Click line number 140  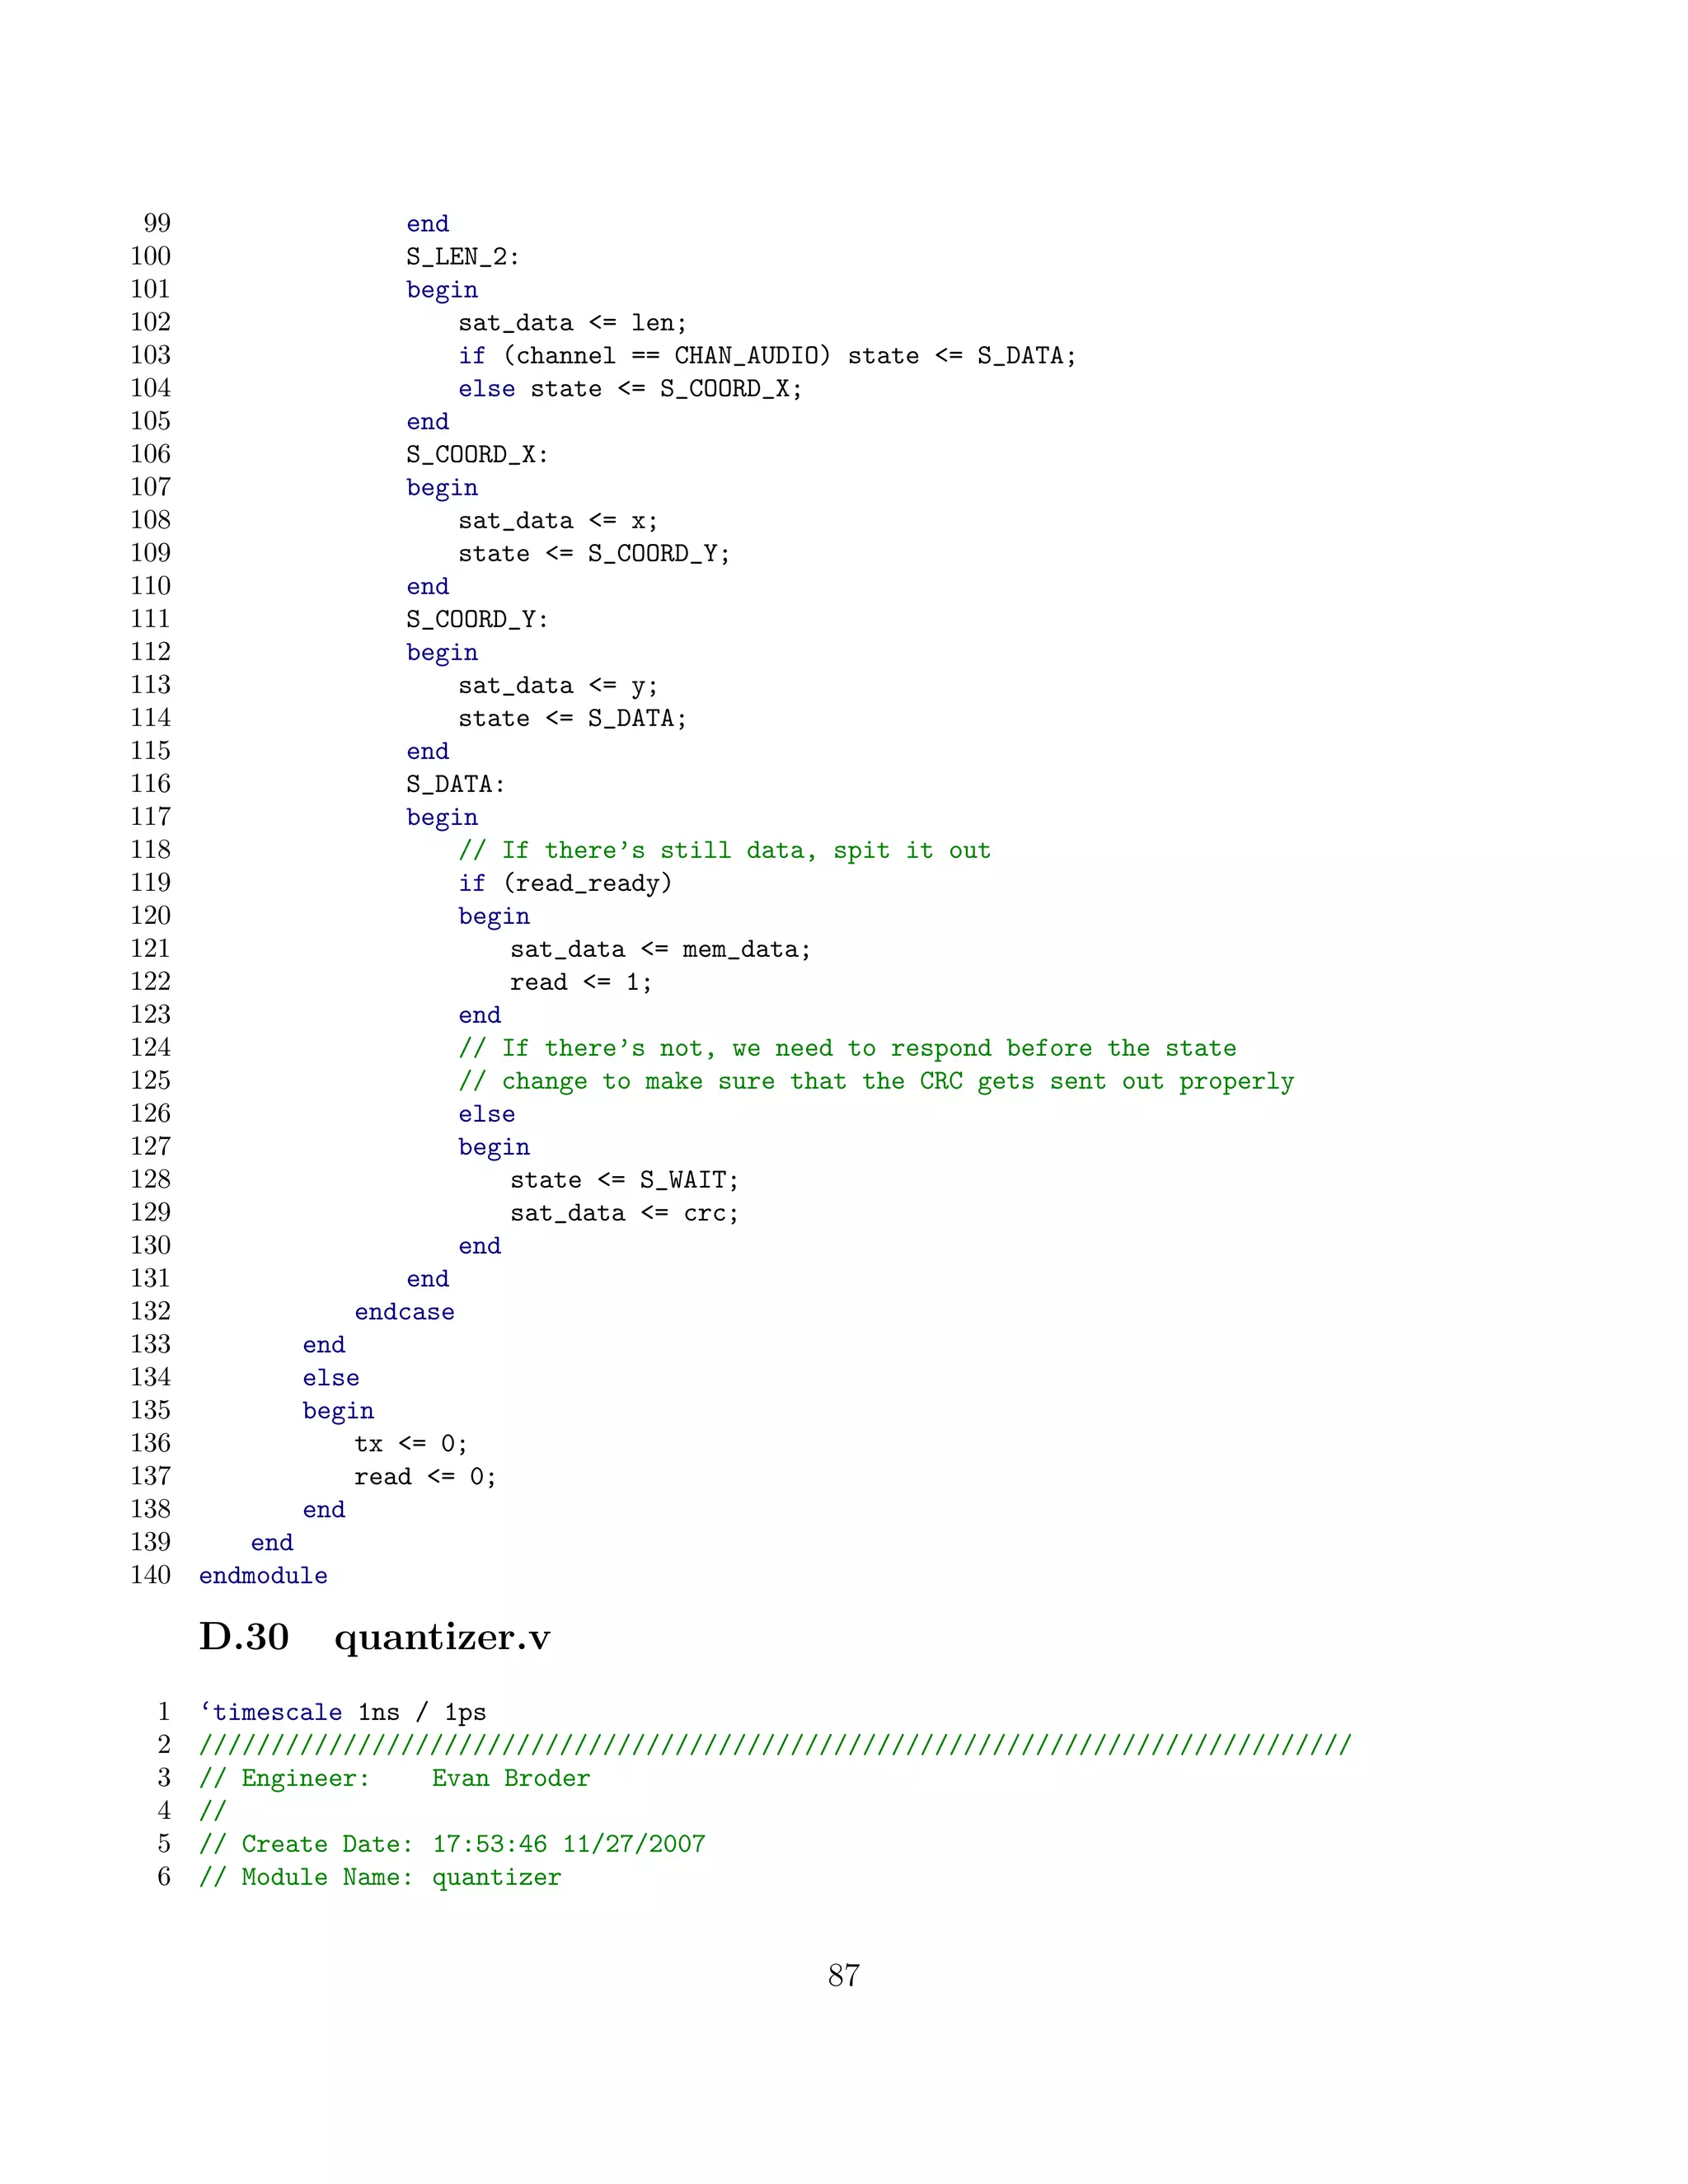[150, 1575]
